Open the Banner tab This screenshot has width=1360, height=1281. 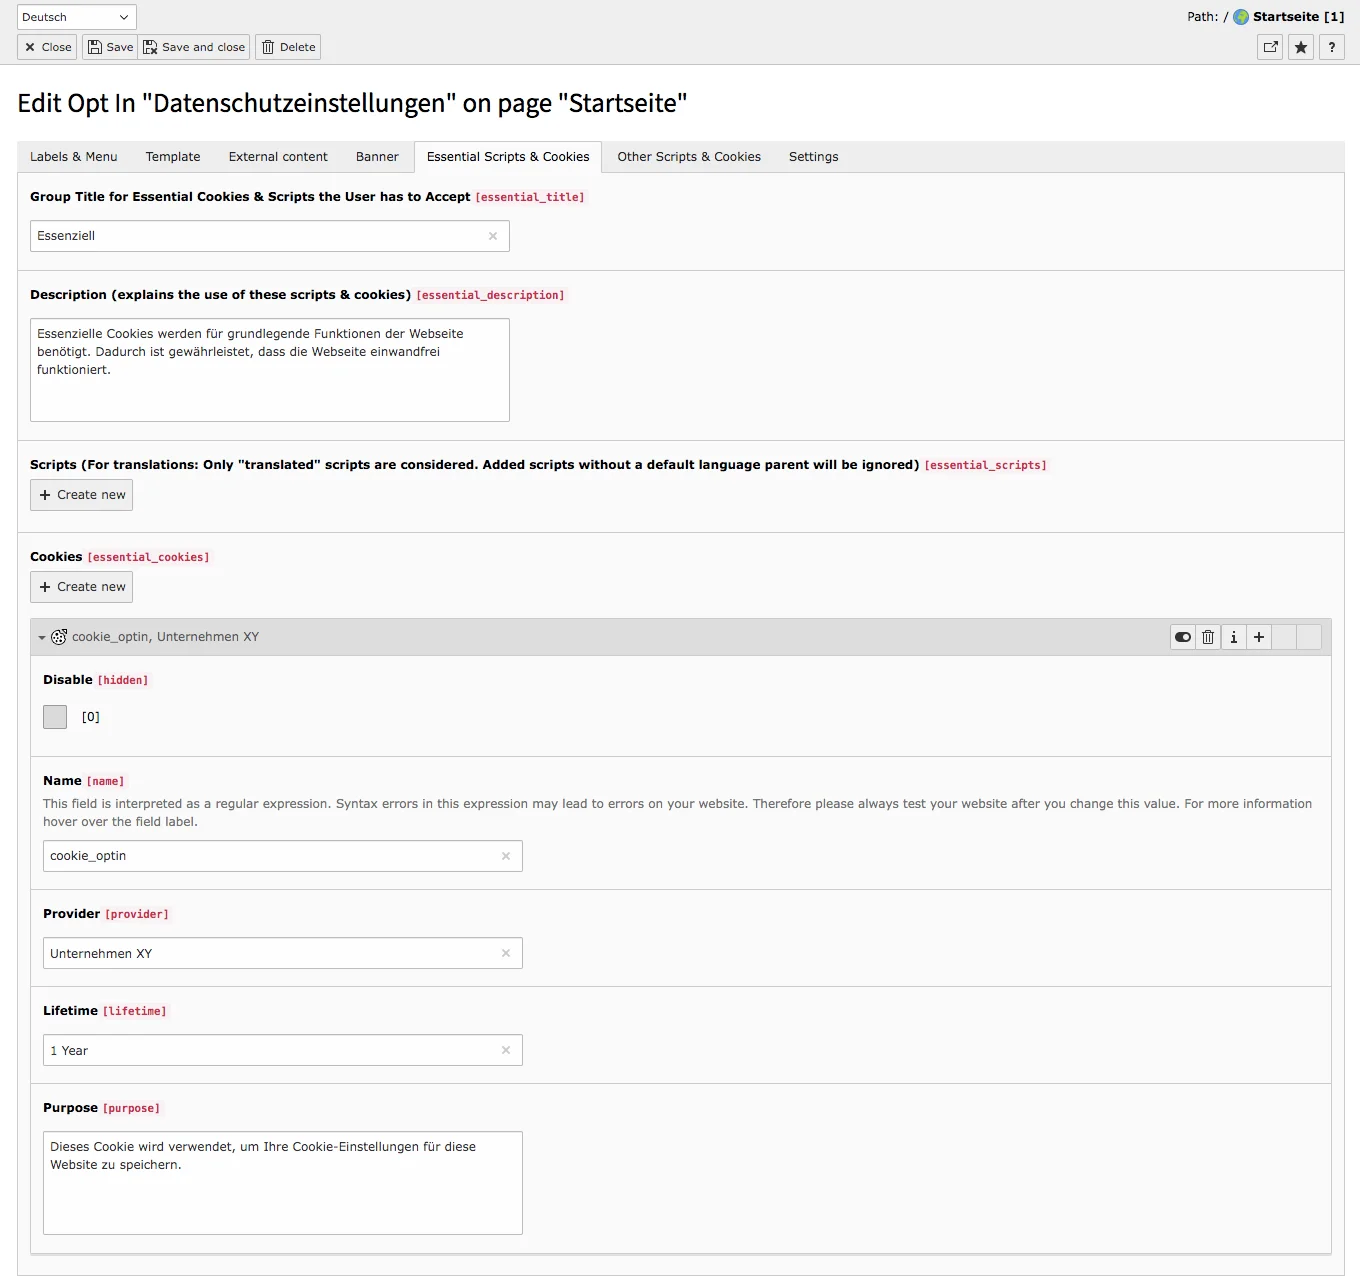pos(377,157)
